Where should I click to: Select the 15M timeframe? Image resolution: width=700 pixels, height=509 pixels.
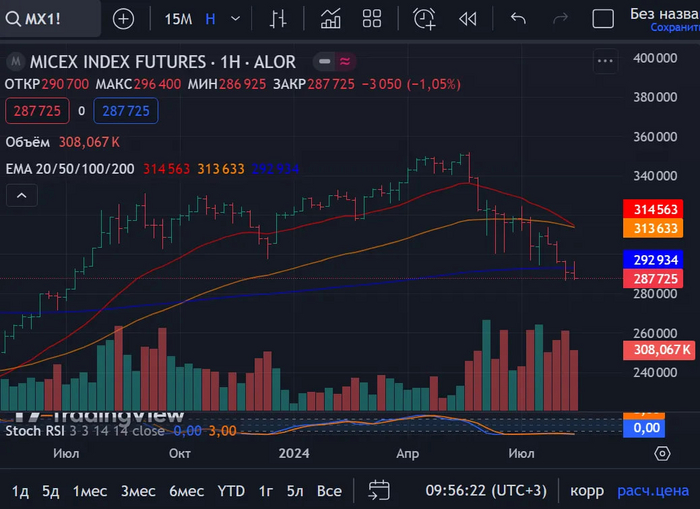point(178,19)
